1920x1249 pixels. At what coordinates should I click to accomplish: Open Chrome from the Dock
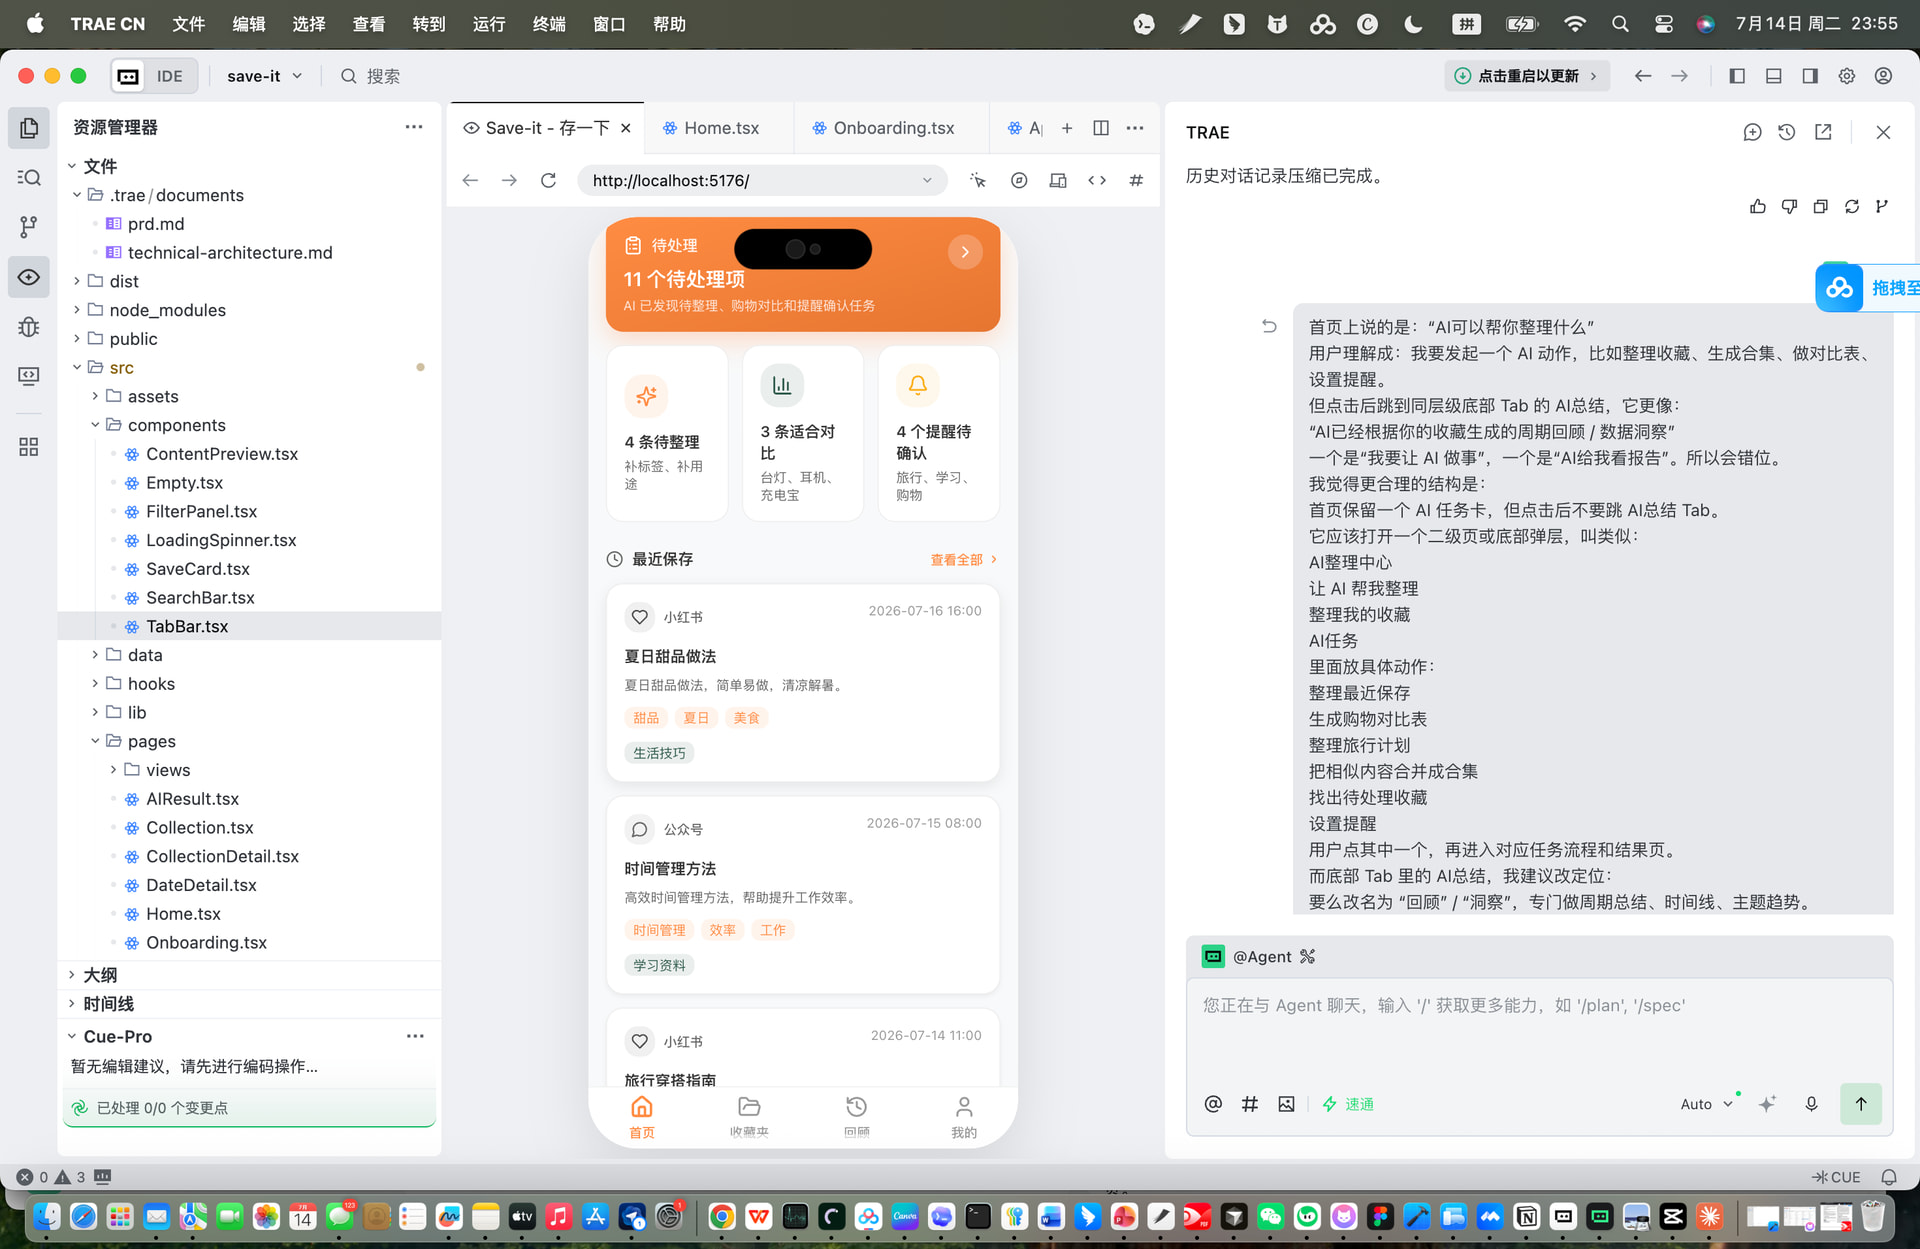[722, 1216]
